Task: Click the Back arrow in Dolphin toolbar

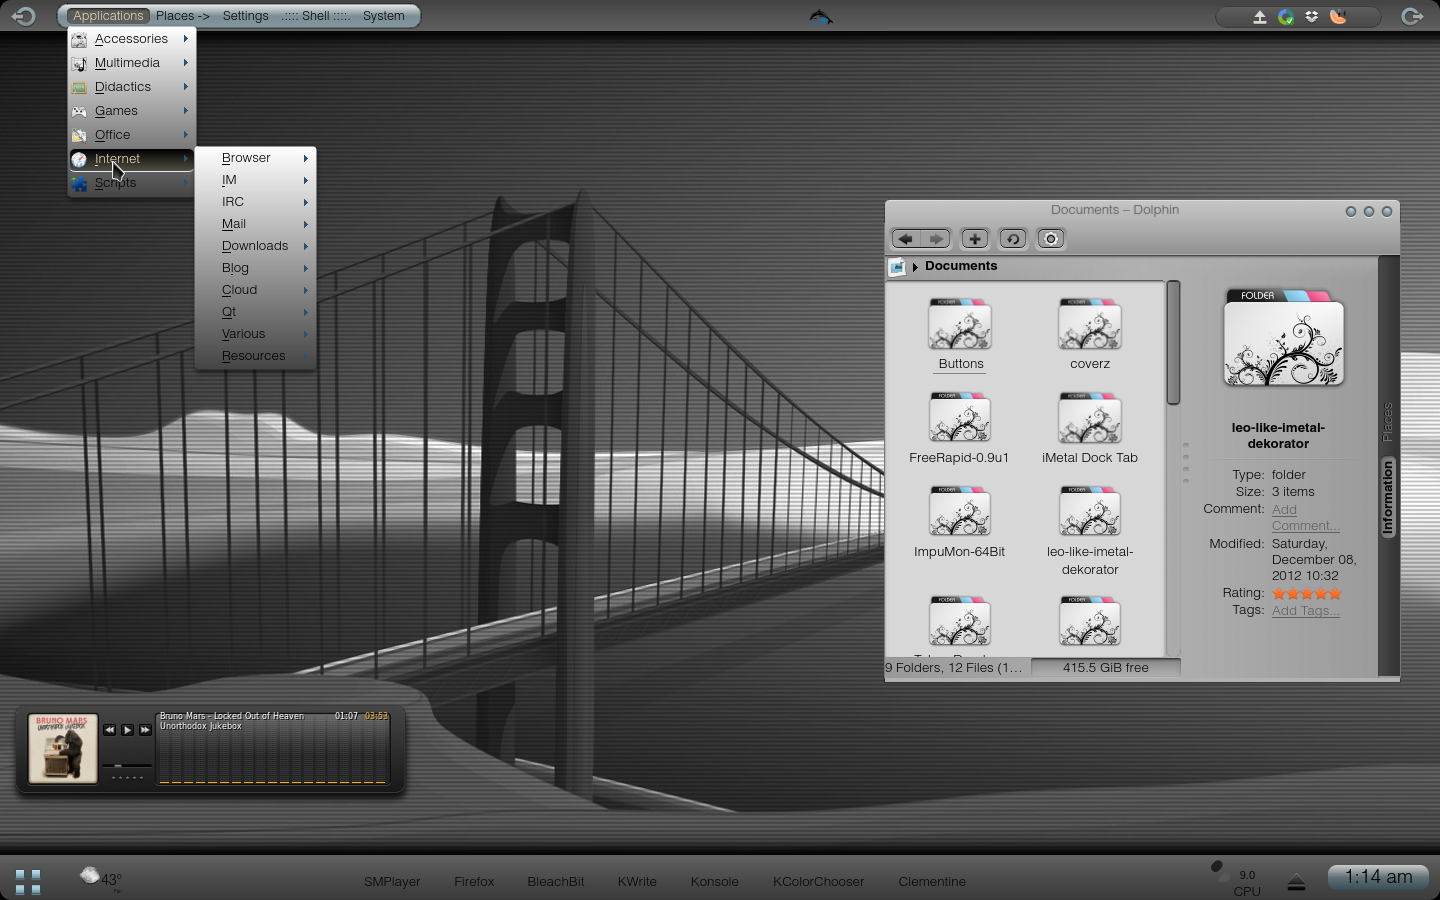Action: tap(906, 239)
